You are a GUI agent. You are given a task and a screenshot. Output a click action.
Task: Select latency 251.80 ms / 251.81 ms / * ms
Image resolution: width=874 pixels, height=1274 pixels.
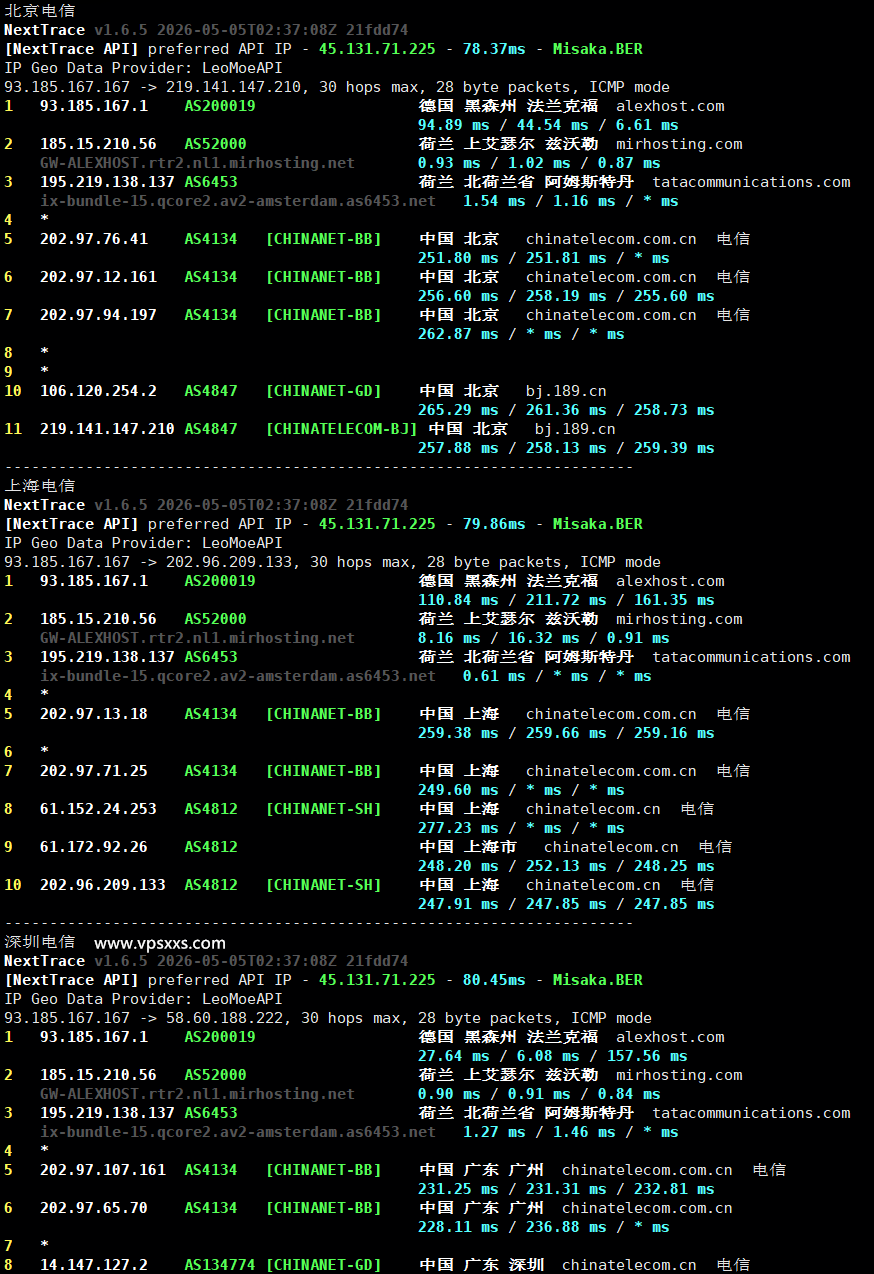[544, 258]
